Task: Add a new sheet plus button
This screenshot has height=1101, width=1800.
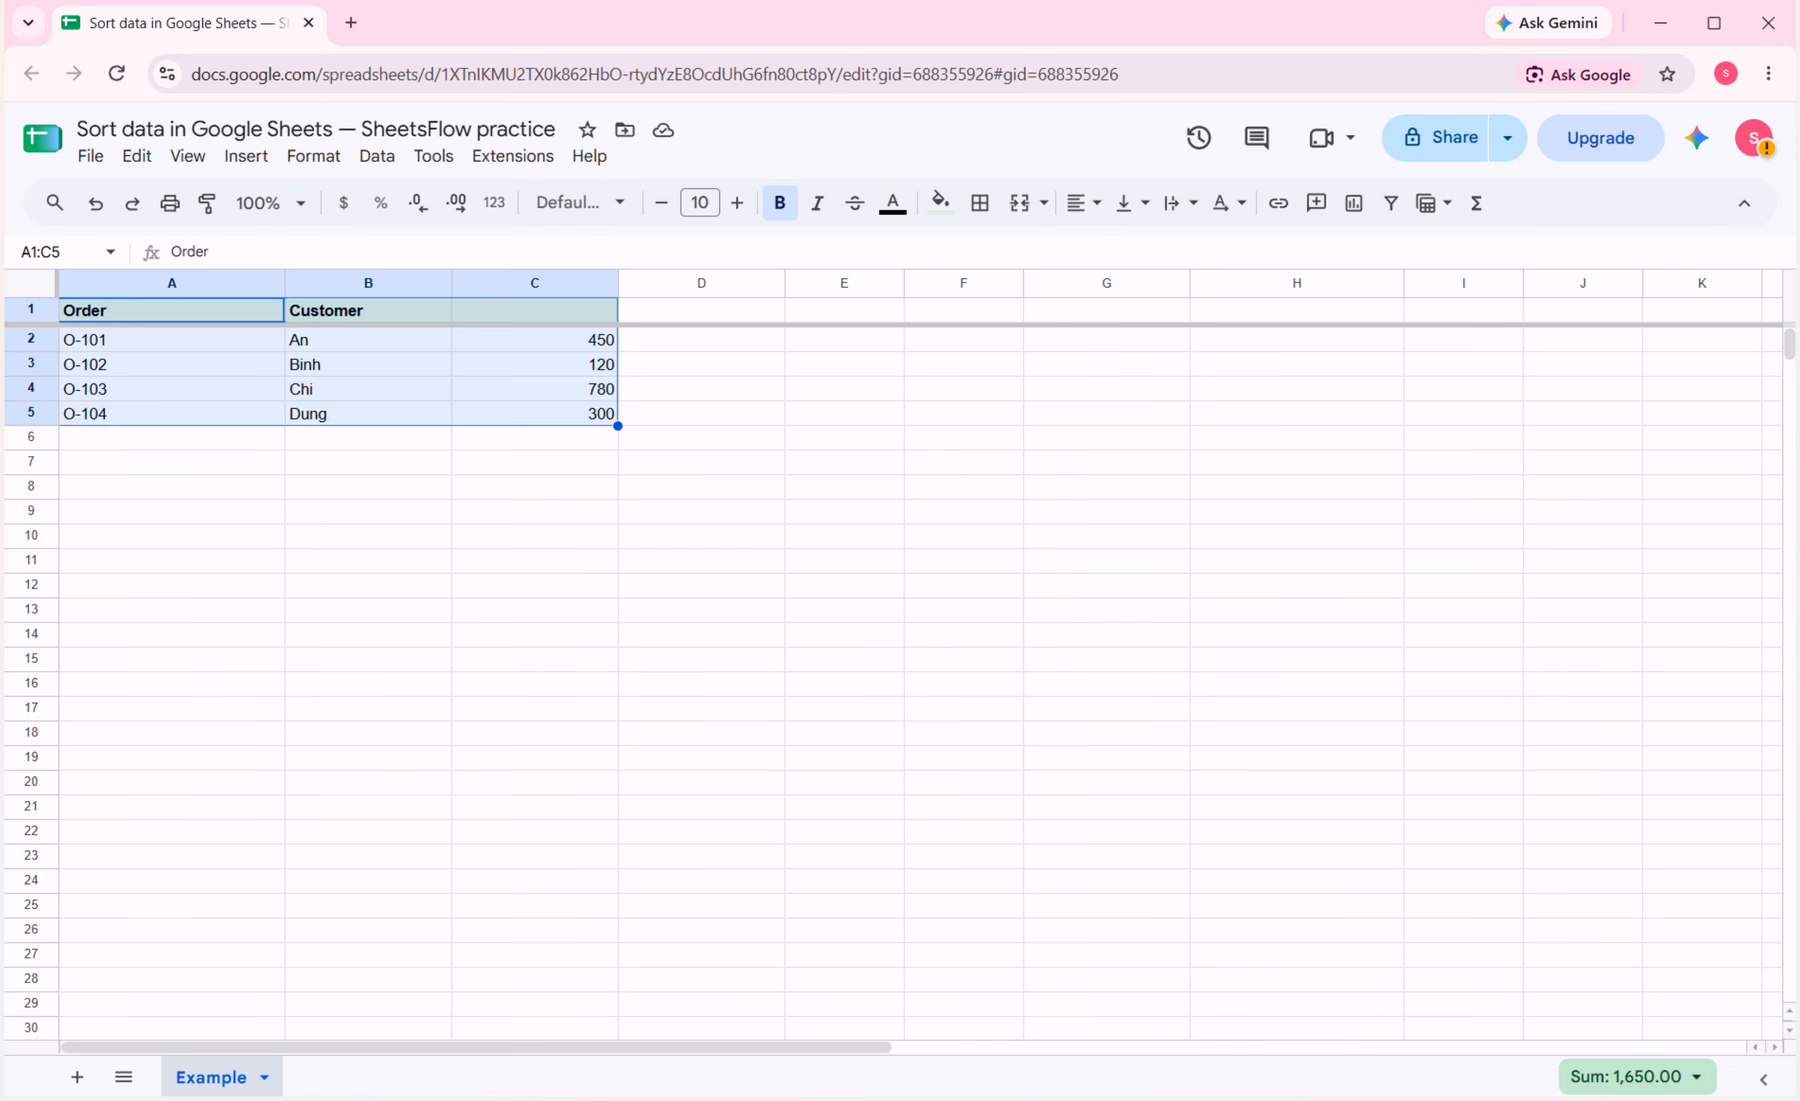Action: [x=77, y=1077]
